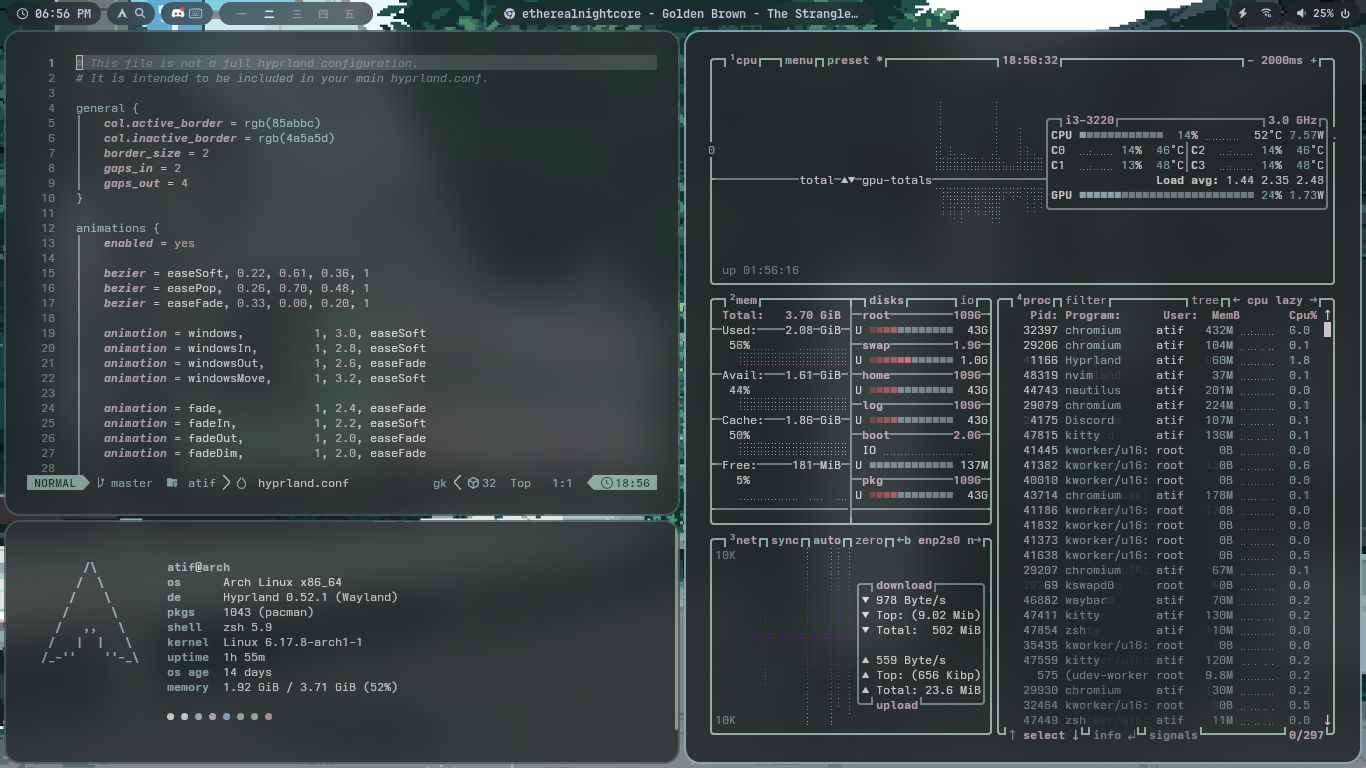Screen dimensions: 1366x768
Task: Decrease update interval with minus beside 2000ms
Action: coord(1250,60)
